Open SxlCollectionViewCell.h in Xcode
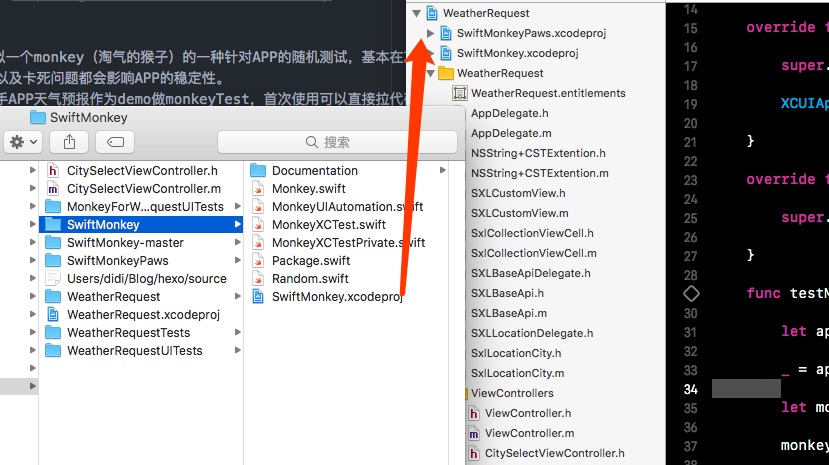The width and height of the screenshot is (829, 465). pos(532,233)
